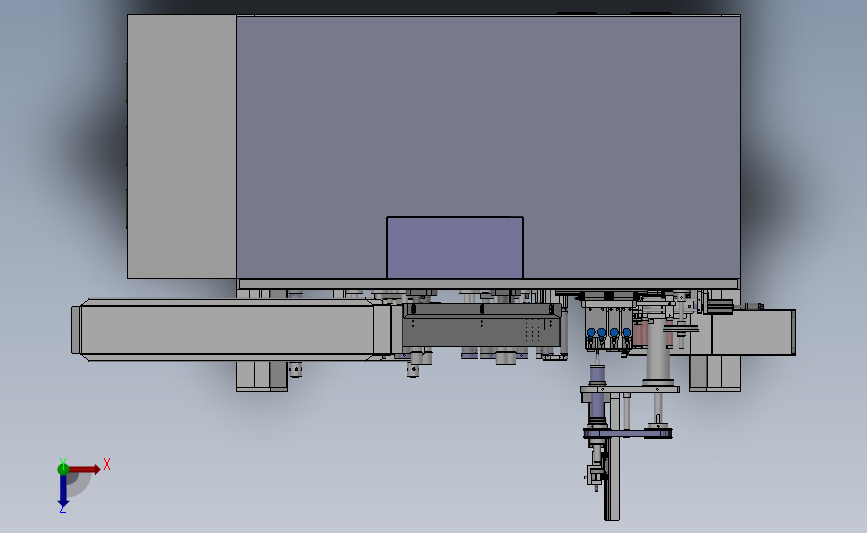Click the green Y axis dot of the triad
The image size is (867, 533).
(x=63, y=469)
